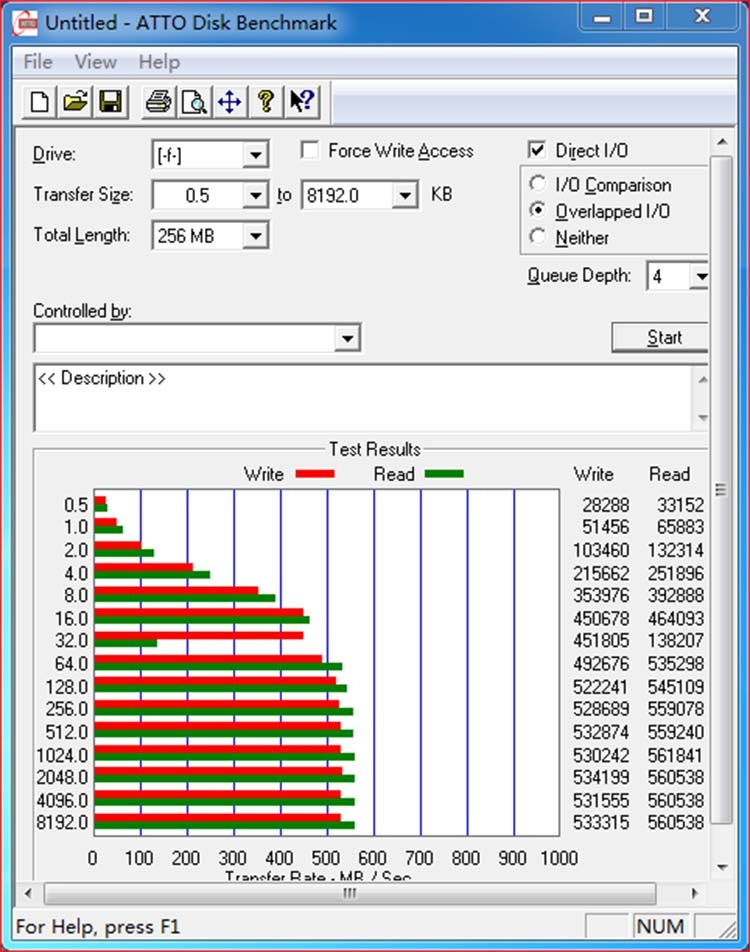Expand the Queue Depth dropdown

point(700,276)
